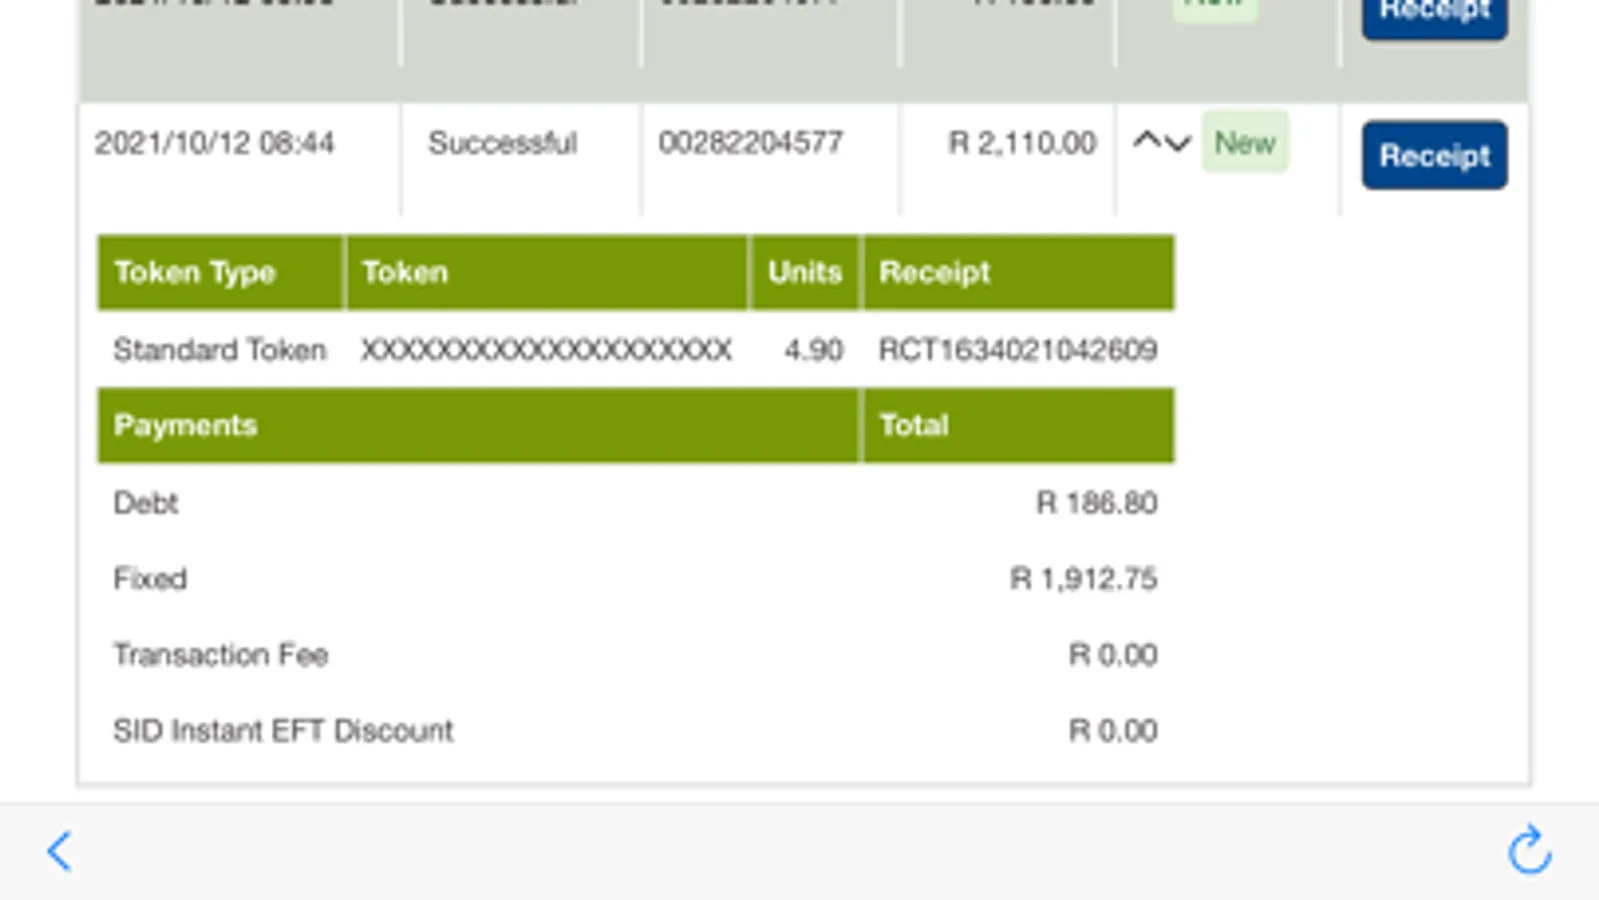The width and height of the screenshot is (1599, 900).
Task: Open Receipt for R 2,110.00 transaction
Action: (1434, 155)
